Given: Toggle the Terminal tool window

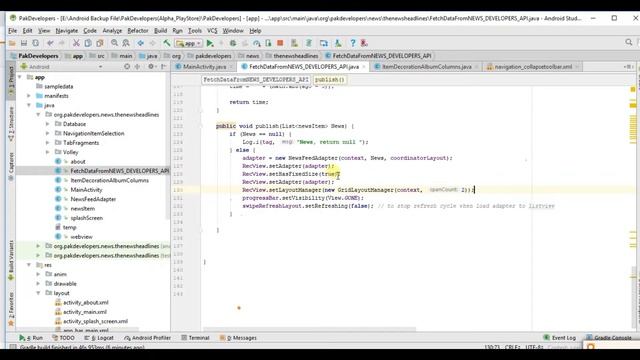Looking at the screenshot, I should click(x=195, y=338).
